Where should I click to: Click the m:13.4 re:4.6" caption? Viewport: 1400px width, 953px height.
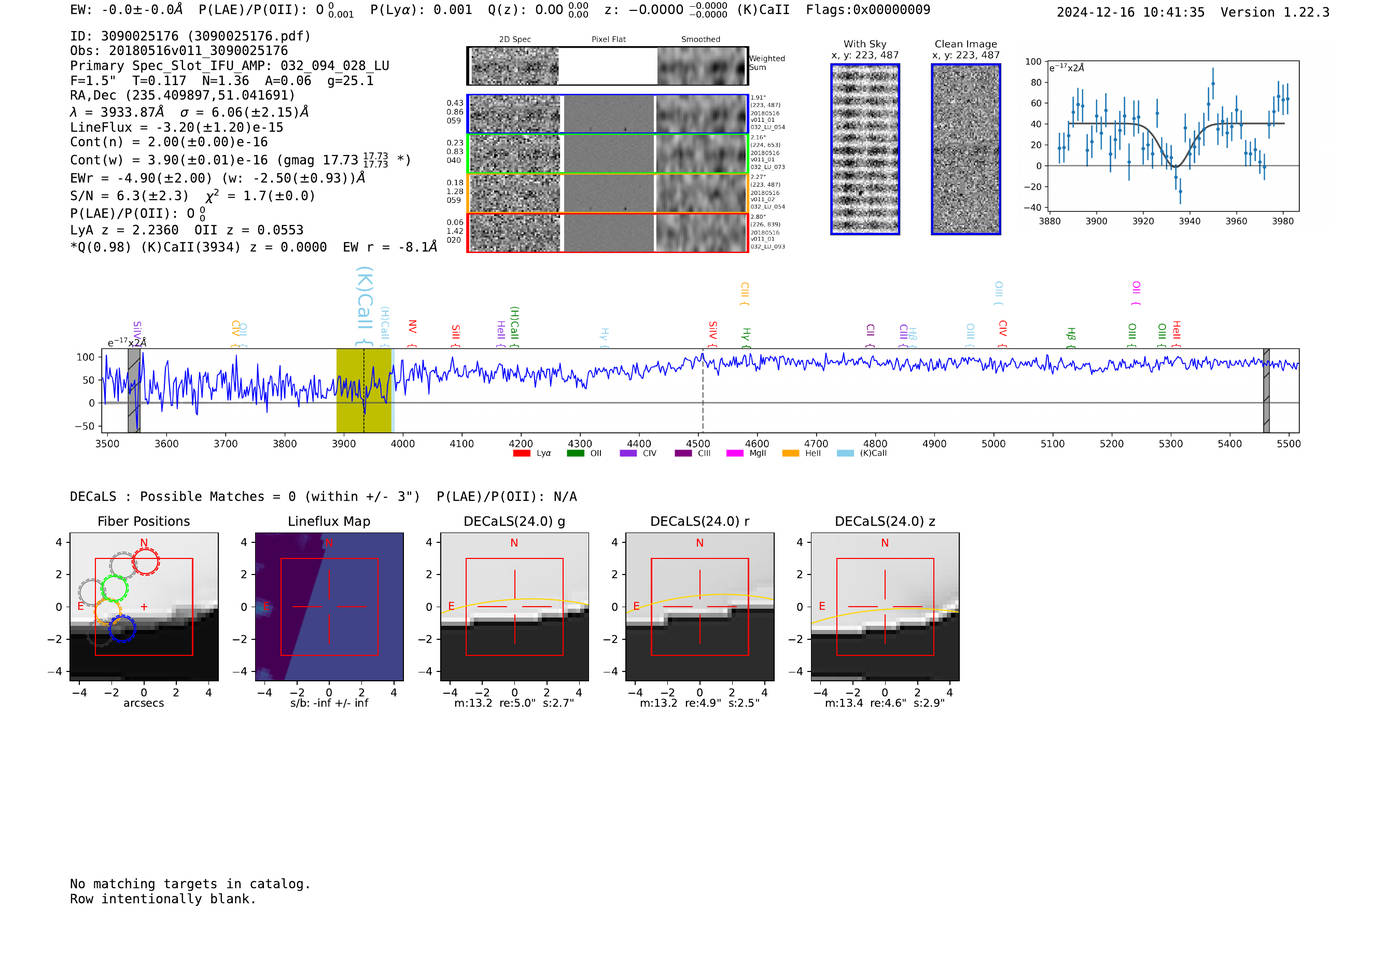coord(884,703)
